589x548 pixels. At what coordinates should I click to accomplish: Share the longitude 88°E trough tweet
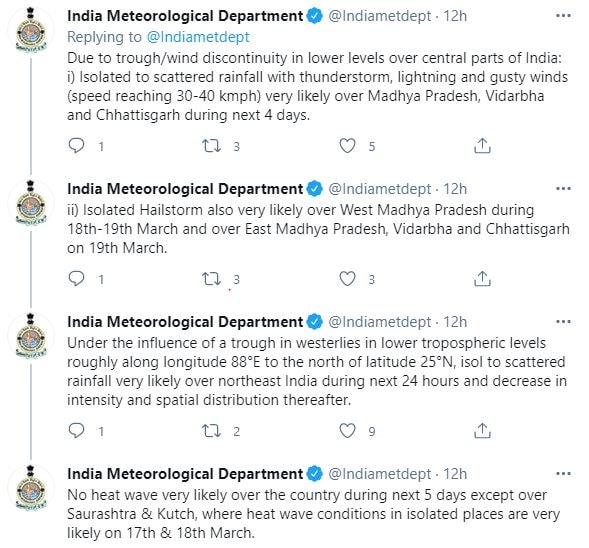coord(482,431)
